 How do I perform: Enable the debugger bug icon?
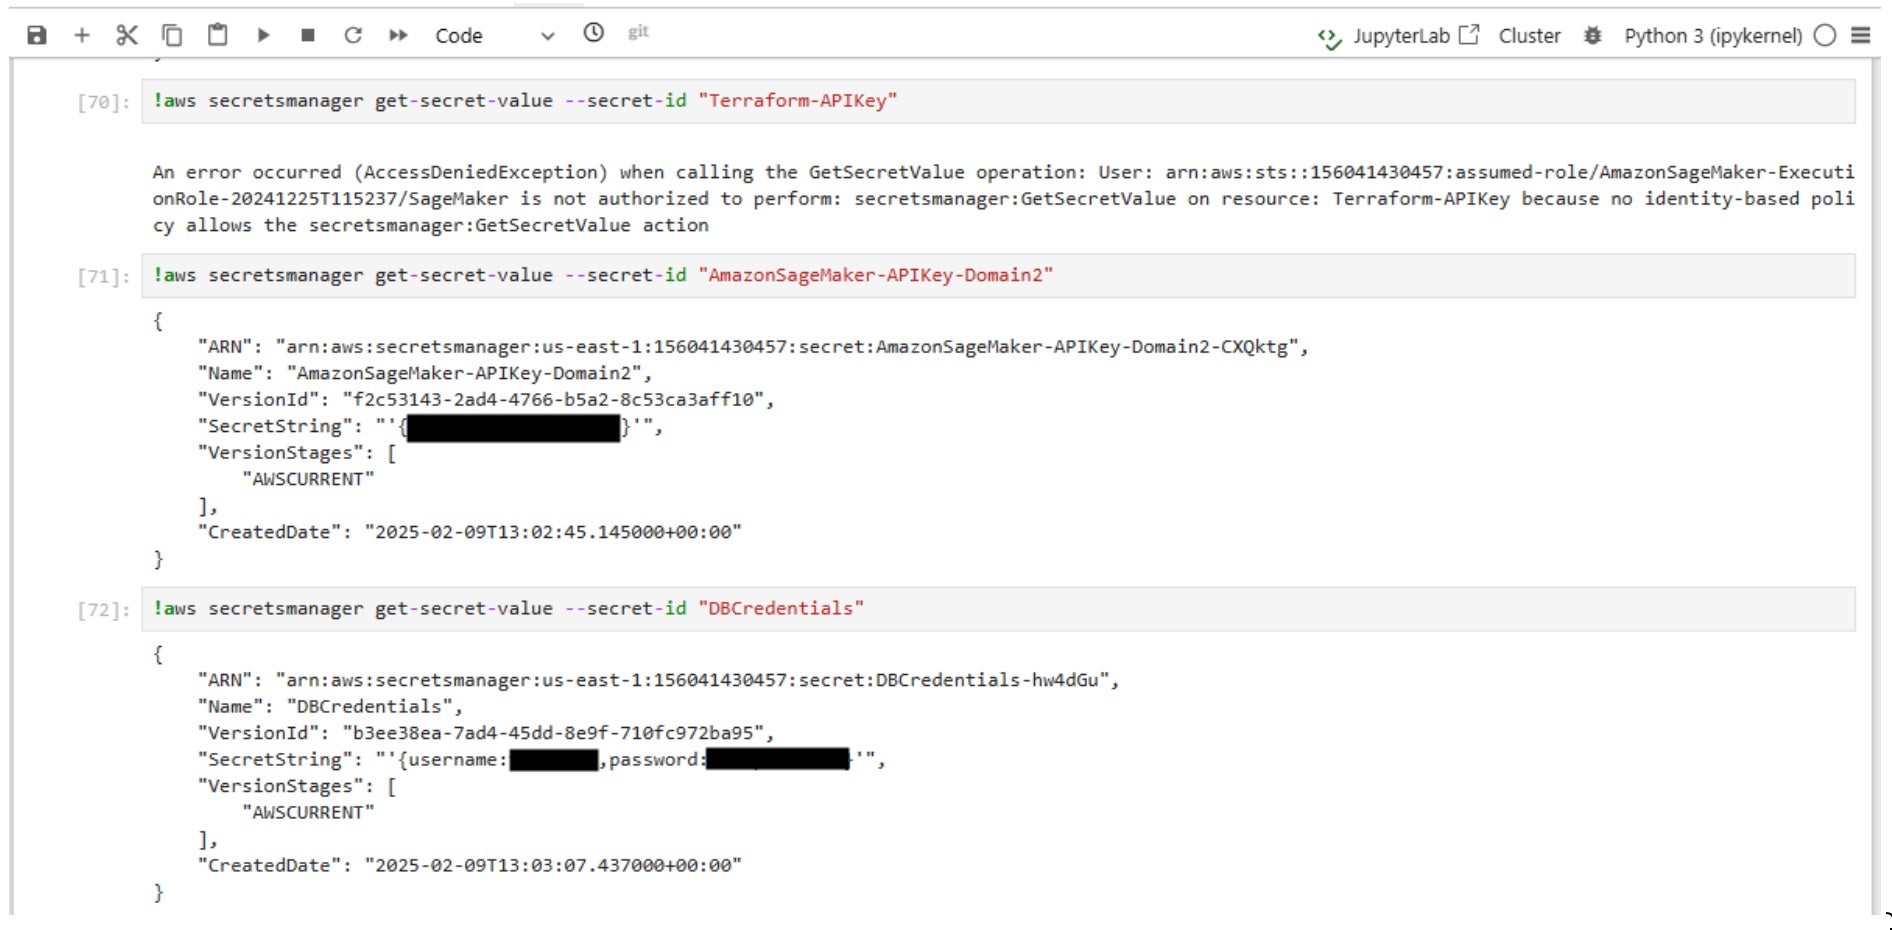click(1593, 36)
